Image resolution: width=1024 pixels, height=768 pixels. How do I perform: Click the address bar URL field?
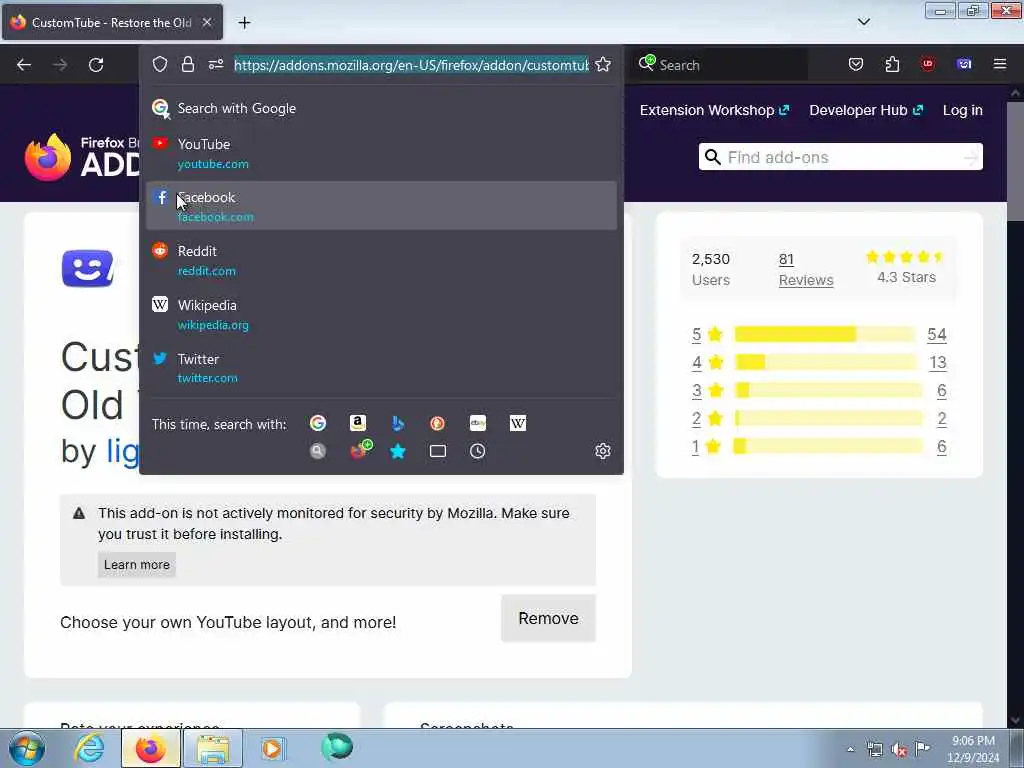pos(411,65)
